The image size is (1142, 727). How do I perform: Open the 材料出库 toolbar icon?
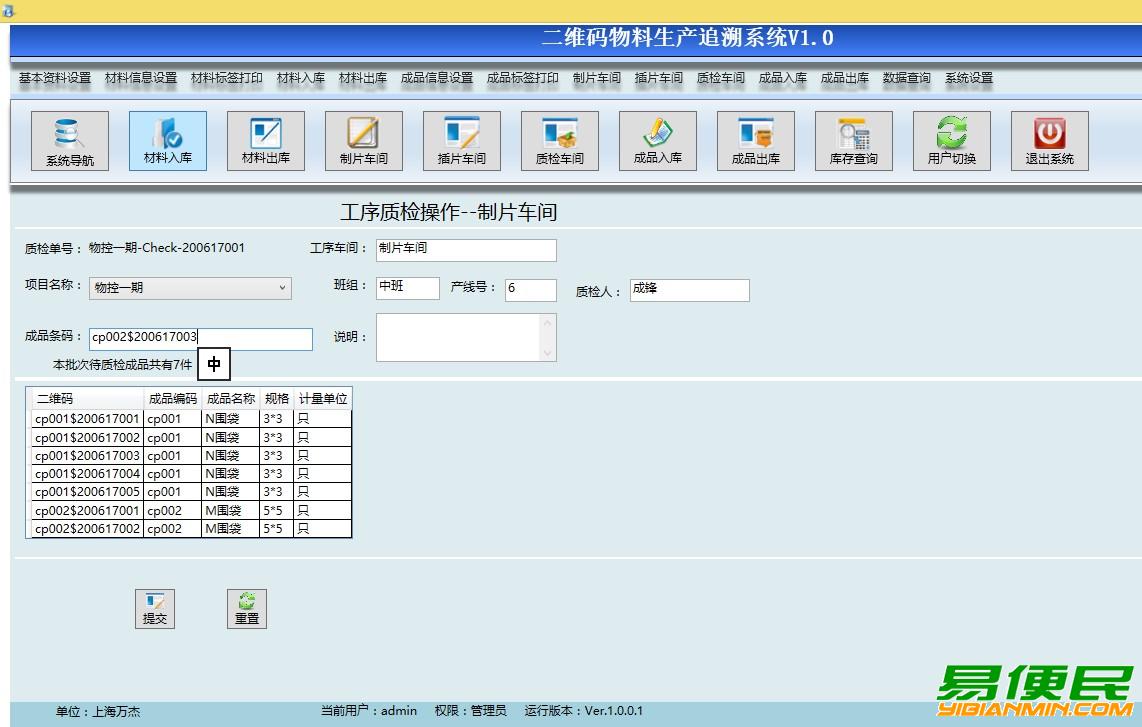[x=265, y=140]
